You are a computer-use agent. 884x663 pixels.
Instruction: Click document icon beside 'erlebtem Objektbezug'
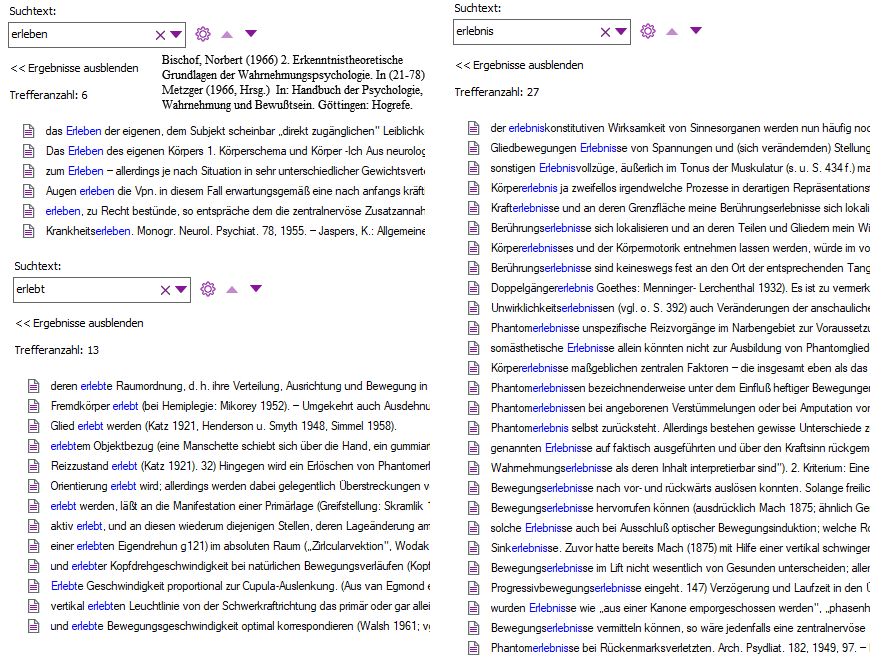point(34,447)
